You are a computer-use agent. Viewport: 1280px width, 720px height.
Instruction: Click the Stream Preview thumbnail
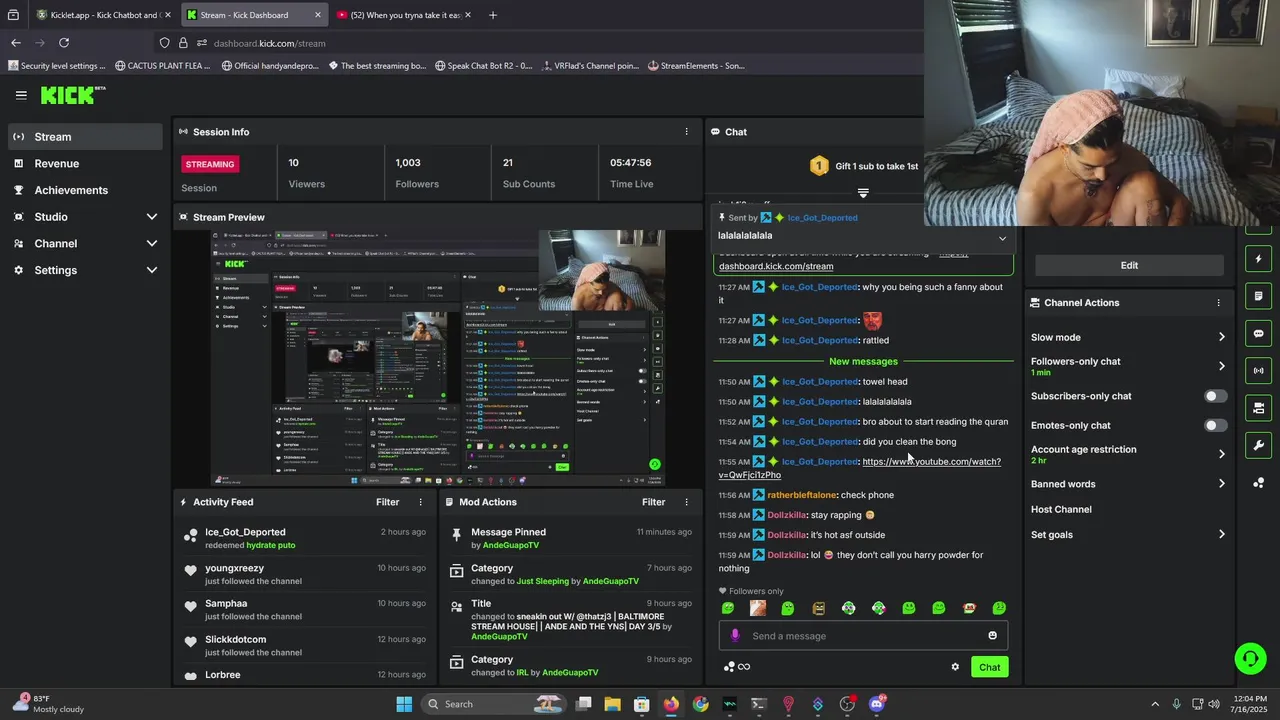click(x=438, y=359)
